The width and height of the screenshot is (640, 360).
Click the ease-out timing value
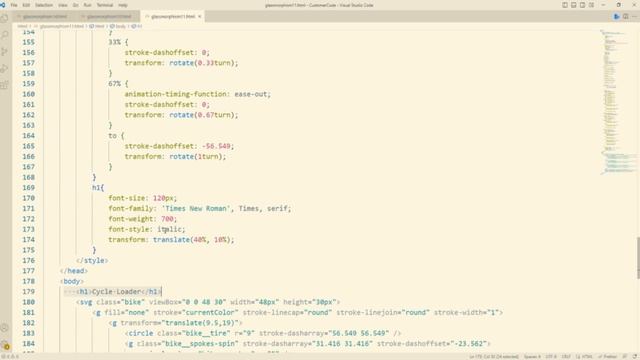[x=251, y=94]
